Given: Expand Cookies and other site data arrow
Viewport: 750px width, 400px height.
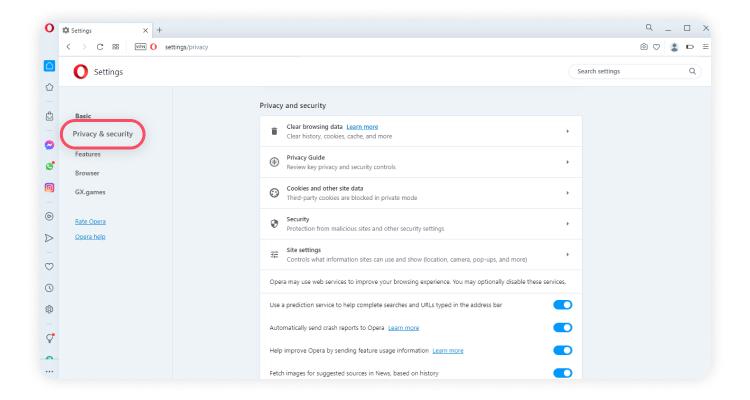Looking at the screenshot, I should (568, 193).
